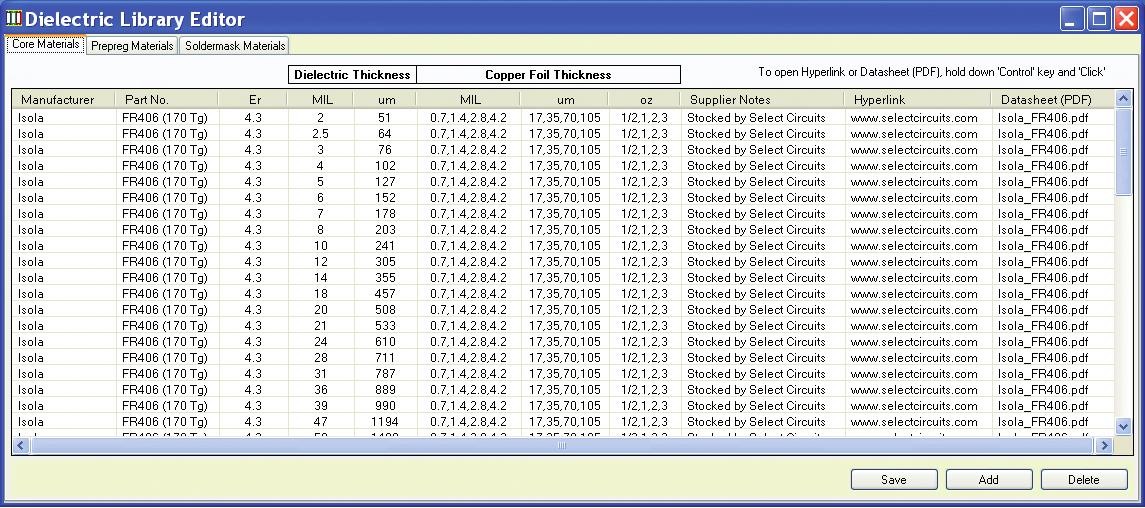Image resolution: width=1145 pixels, height=508 pixels.
Task: Click the Hyperlink column header
Action: (x=918, y=99)
